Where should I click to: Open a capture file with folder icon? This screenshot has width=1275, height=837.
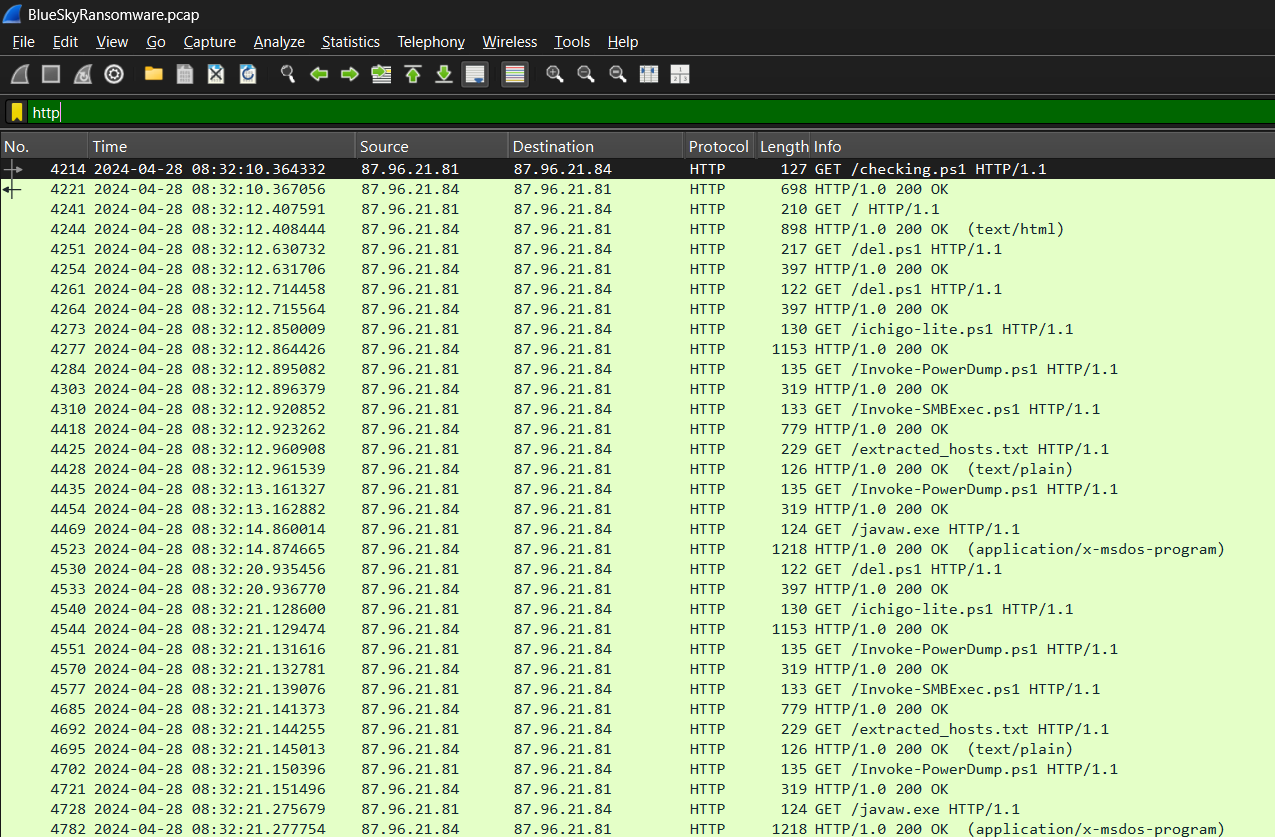[x=153, y=74]
